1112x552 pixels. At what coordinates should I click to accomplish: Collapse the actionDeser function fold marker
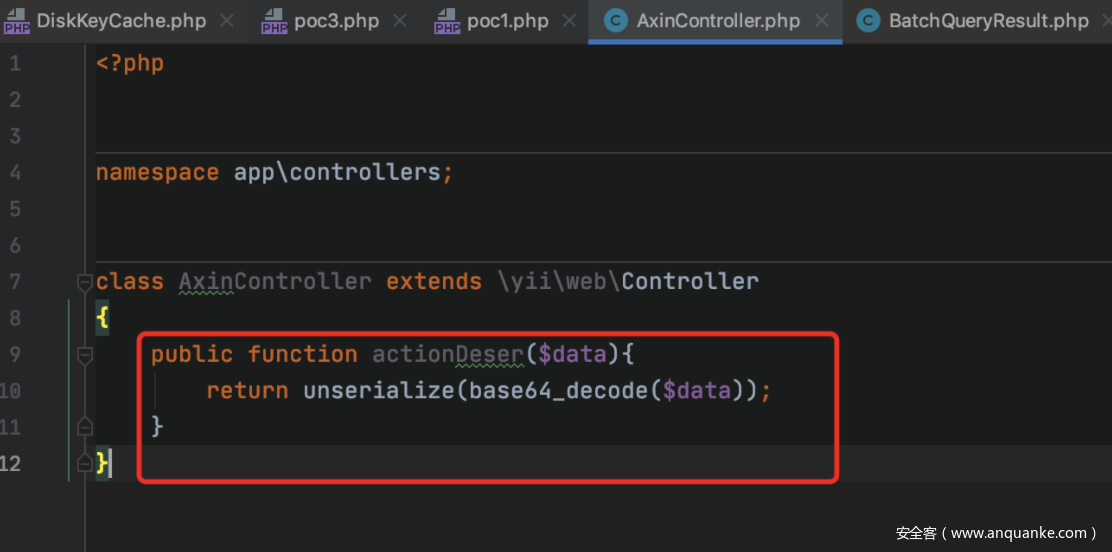pyautogui.click(x=84, y=355)
